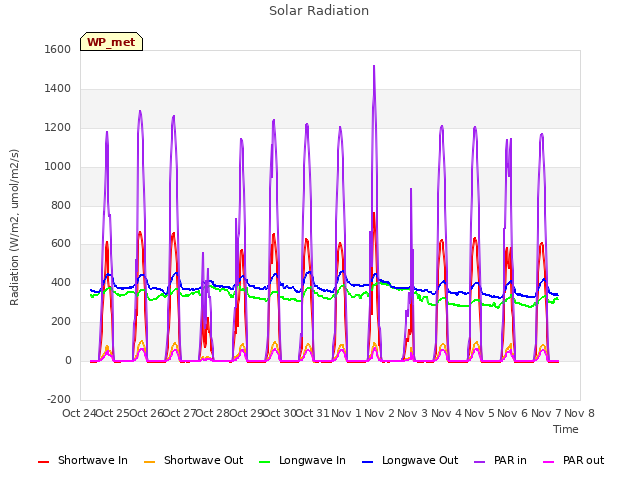Click the Nov 2 x-axis label
The image size is (640, 480).
click(x=380, y=413)
